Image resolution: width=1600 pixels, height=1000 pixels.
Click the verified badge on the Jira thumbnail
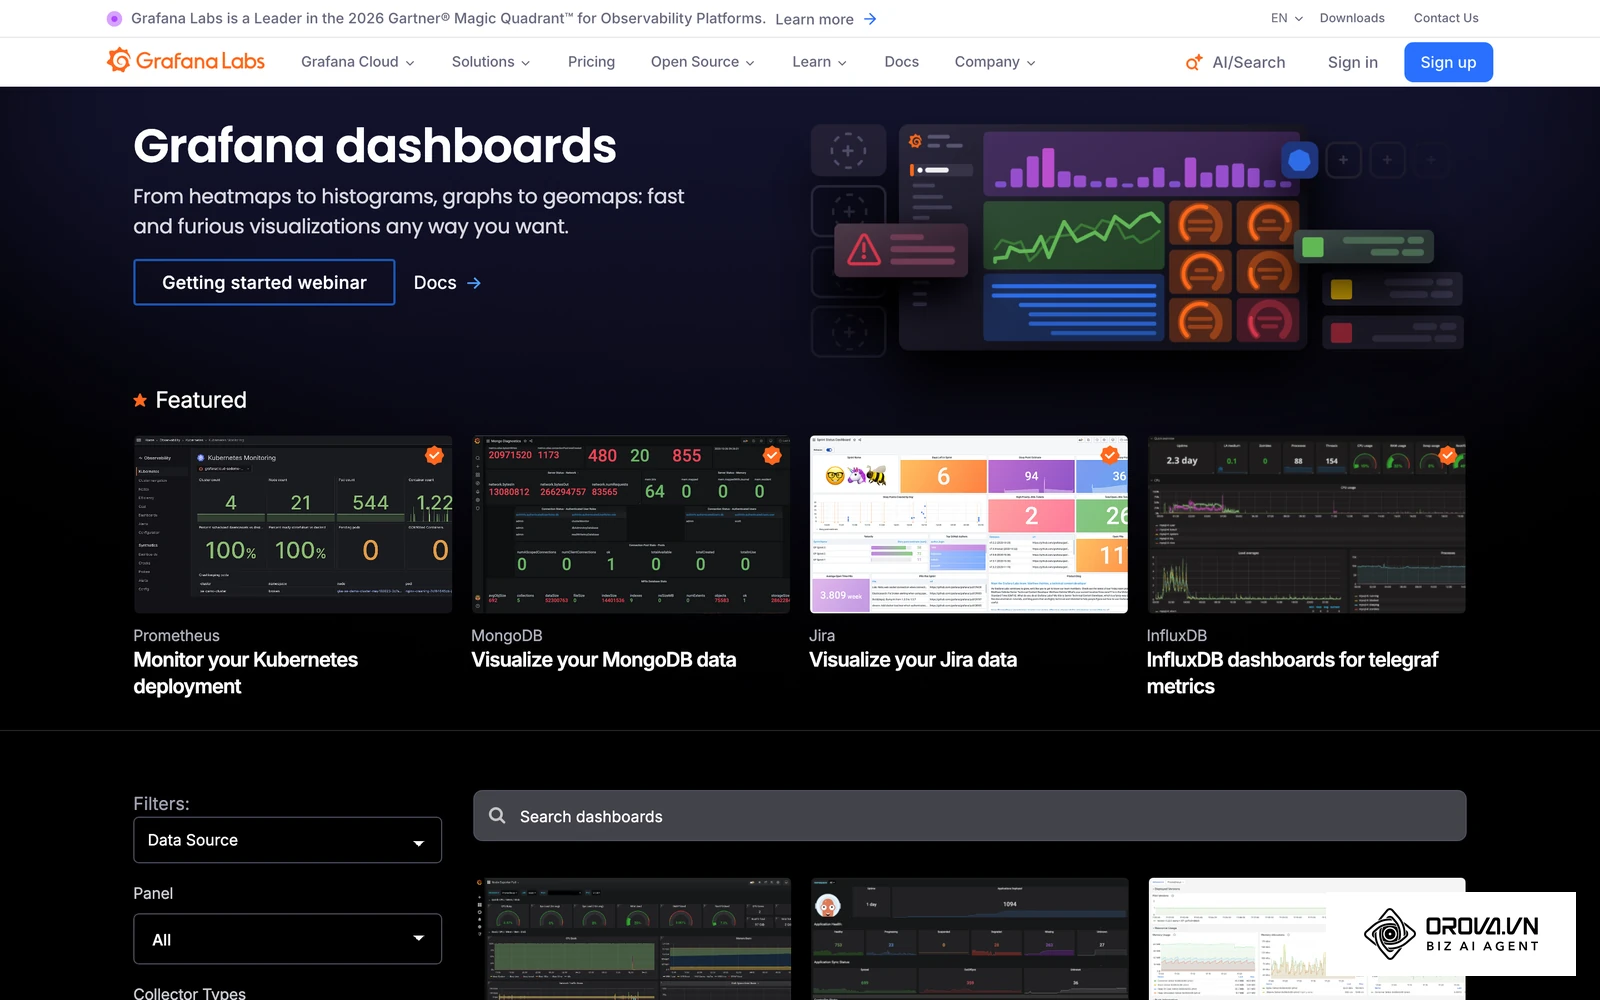click(x=1110, y=455)
